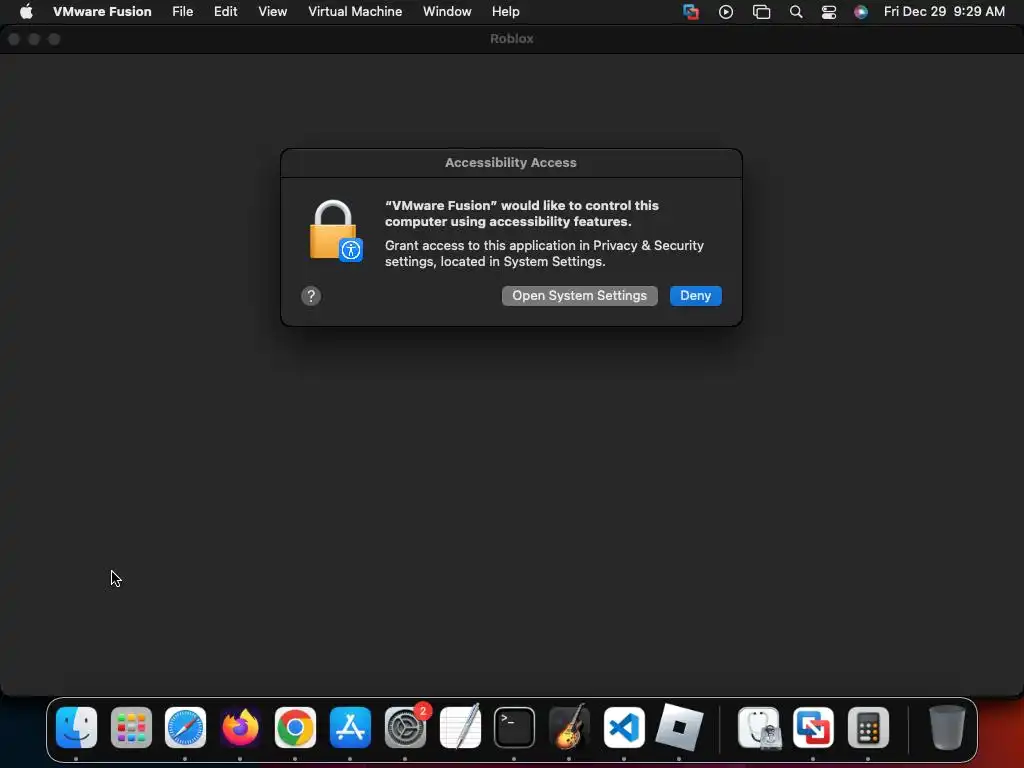1024x768 pixels.
Task: Click the lock accessibility icon in dialog
Action: (x=336, y=231)
